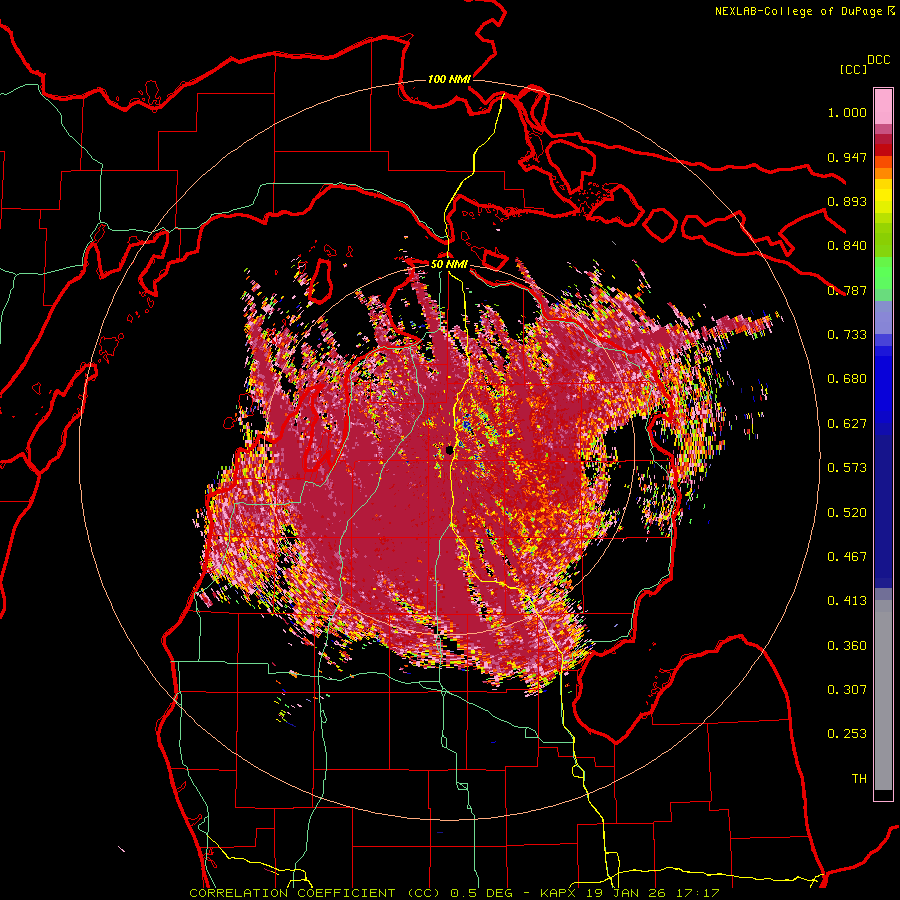
Task: Click the 0.467 scale value
Action: click(847, 557)
